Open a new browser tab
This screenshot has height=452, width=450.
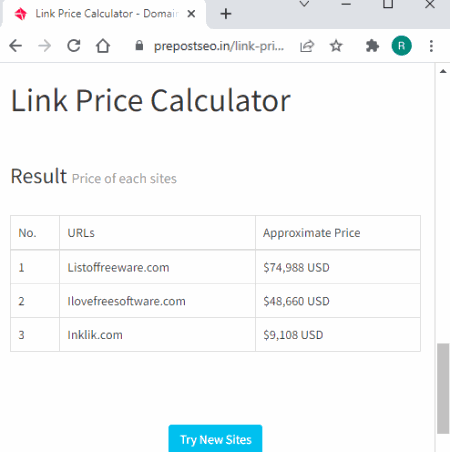[226, 14]
